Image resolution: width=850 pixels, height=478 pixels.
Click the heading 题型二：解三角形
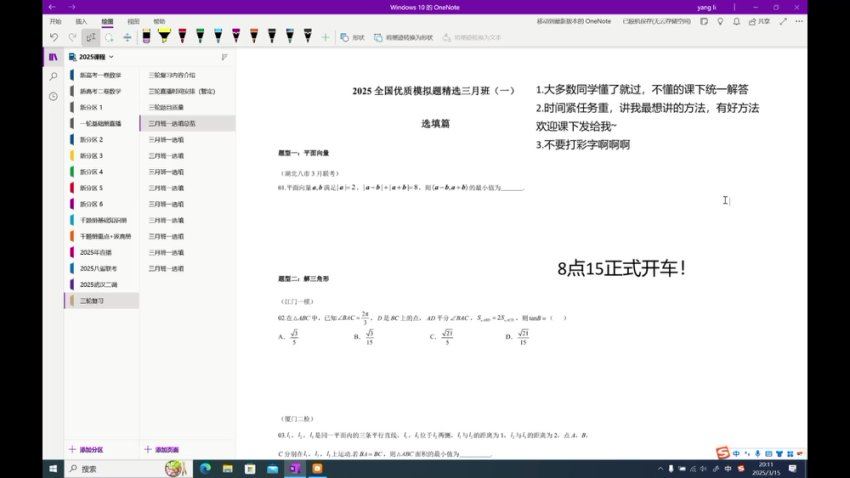coord(304,279)
